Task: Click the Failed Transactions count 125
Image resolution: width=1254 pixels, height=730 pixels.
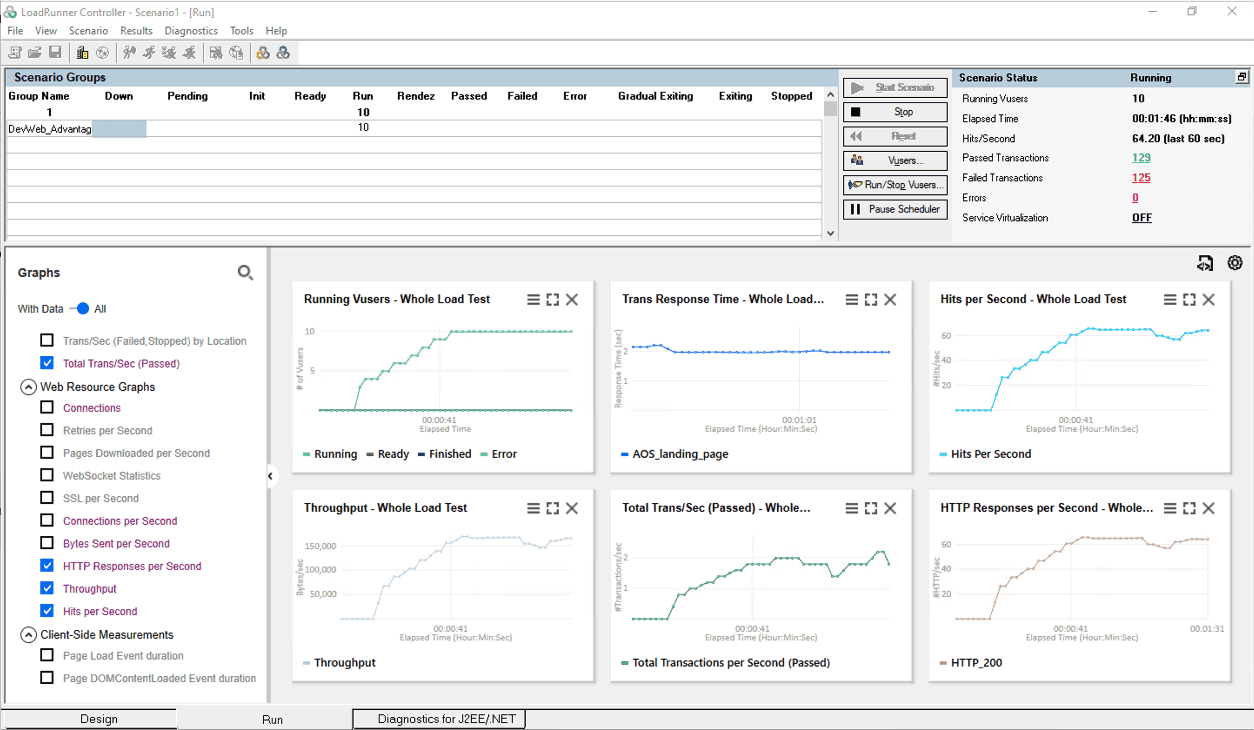Action: [1141, 178]
